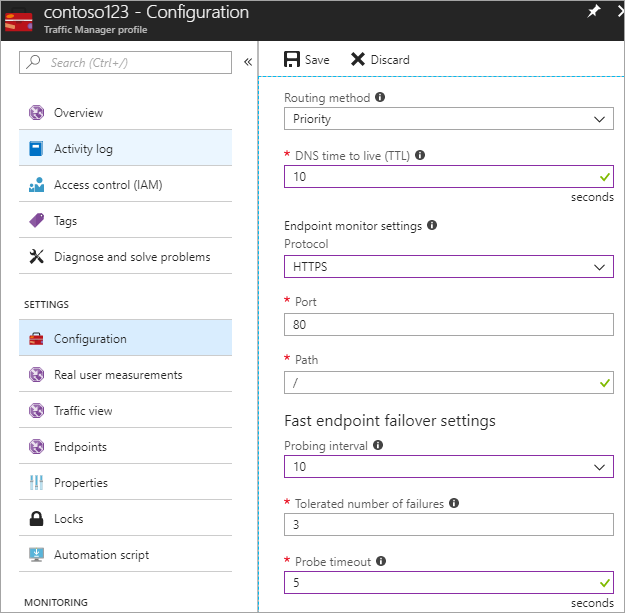Collapse the sidebar with double chevron
This screenshot has width=625, height=613.
click(x=248, y=62)
